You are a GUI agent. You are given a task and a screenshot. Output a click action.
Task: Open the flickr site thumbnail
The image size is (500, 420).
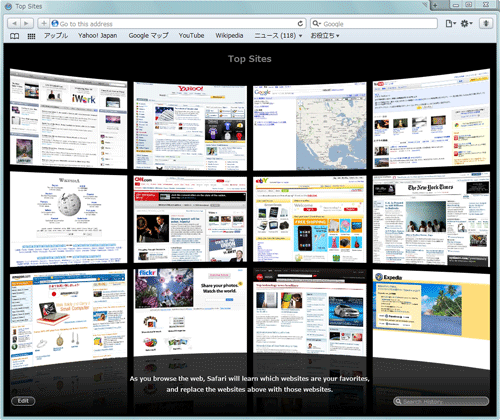[x=190, y=312]
